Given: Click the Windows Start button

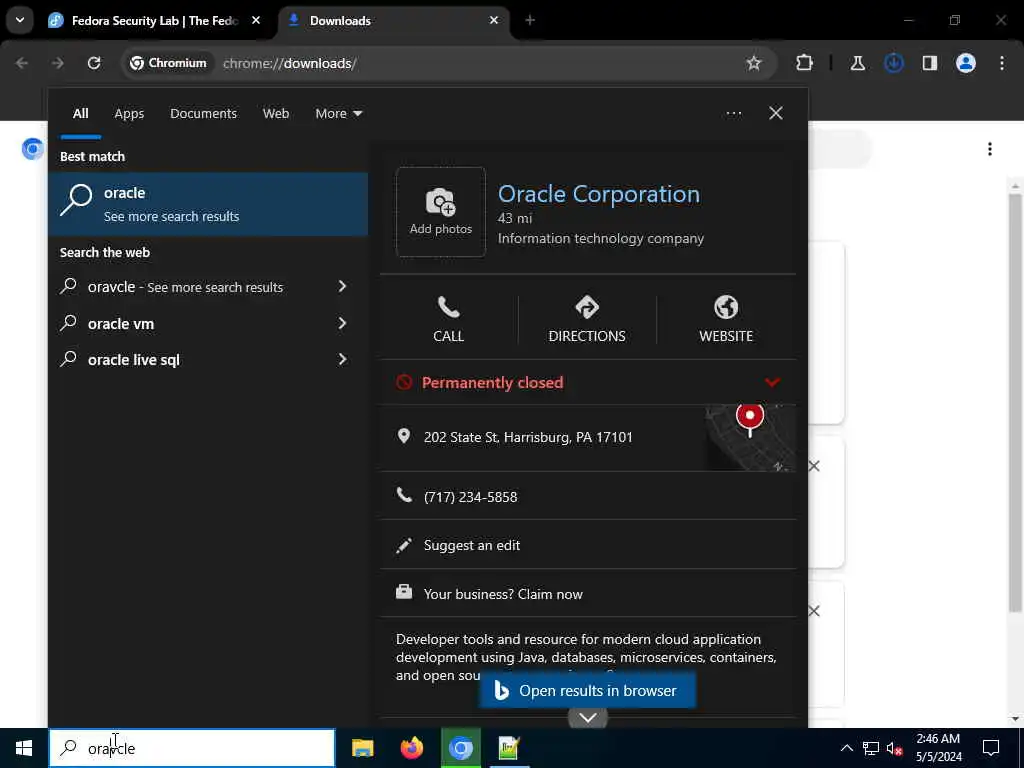Looking at the screenshot, I should (x=24, y=748).
